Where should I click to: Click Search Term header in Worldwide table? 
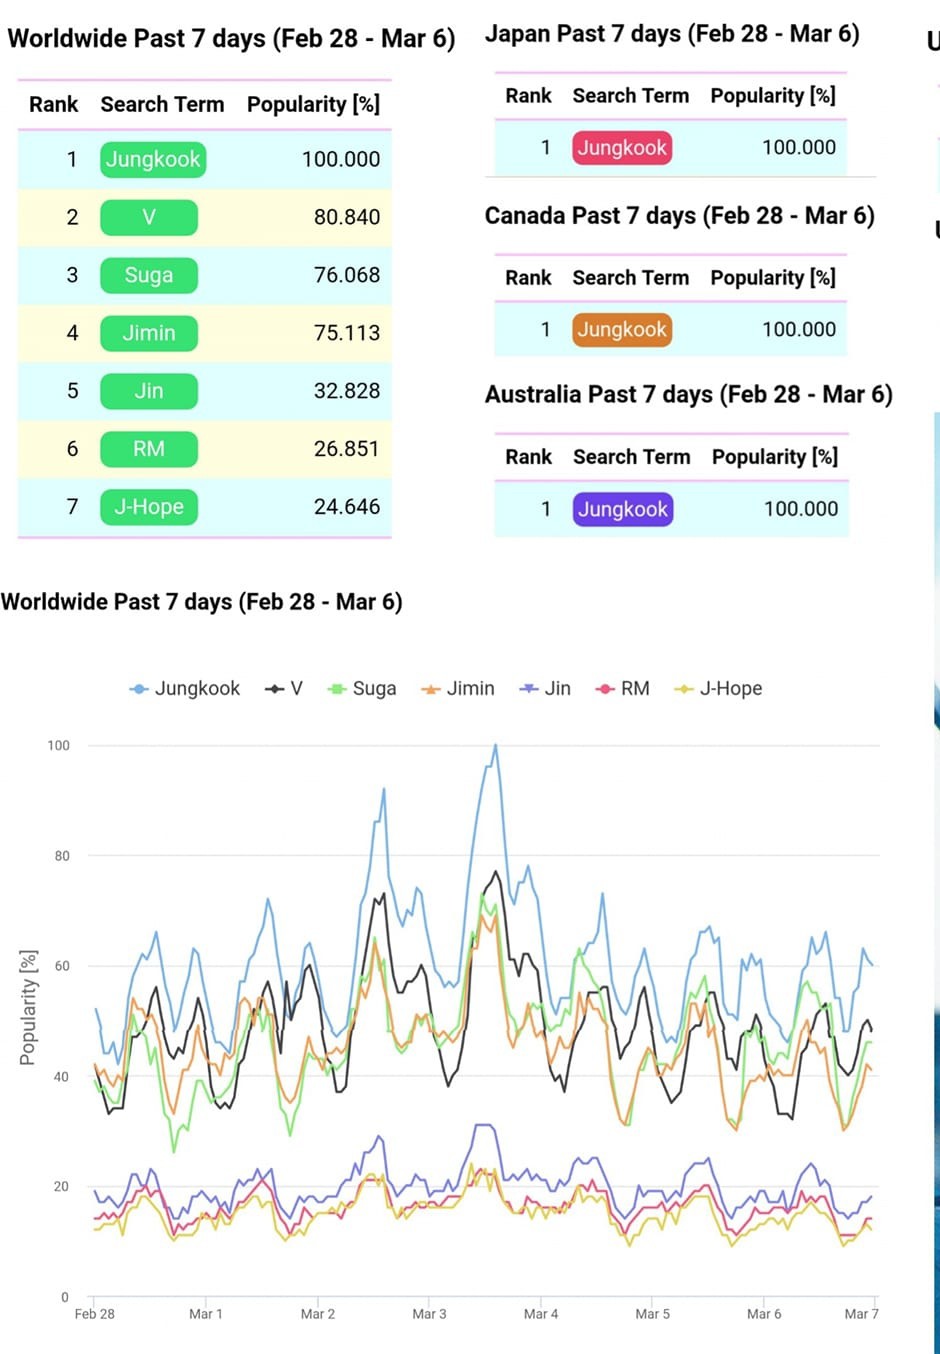pos(162,104)
